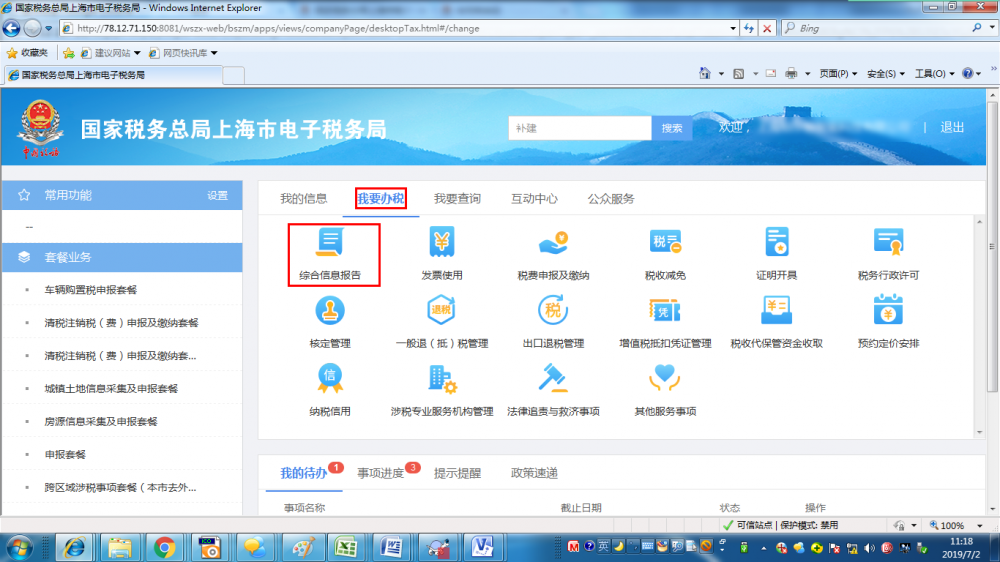This screenshot has height=562, width=1000.
Task: Open the 税务行政许可 icon
Action: coord(888,243)
